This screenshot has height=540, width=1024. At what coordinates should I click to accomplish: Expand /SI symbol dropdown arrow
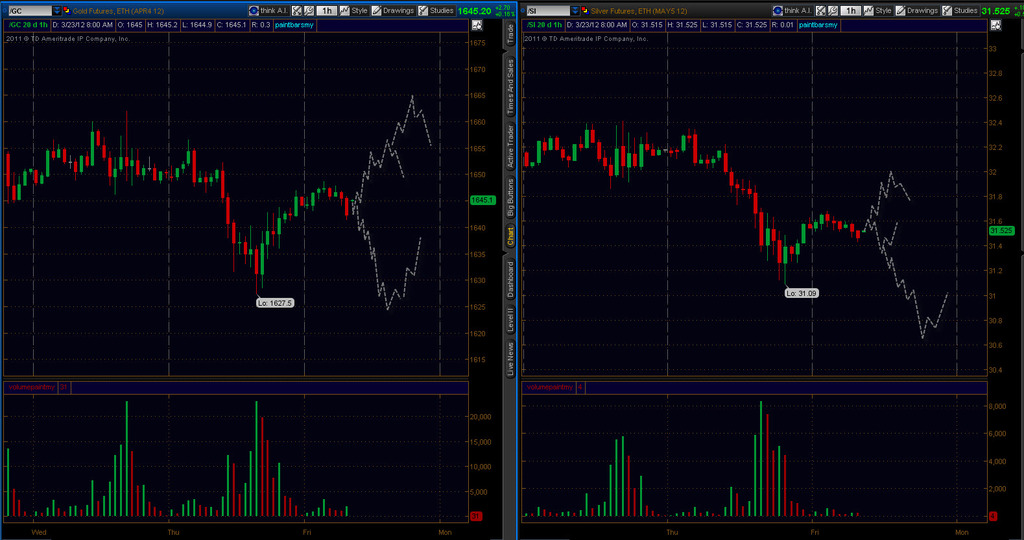click(x=575, y=10)
